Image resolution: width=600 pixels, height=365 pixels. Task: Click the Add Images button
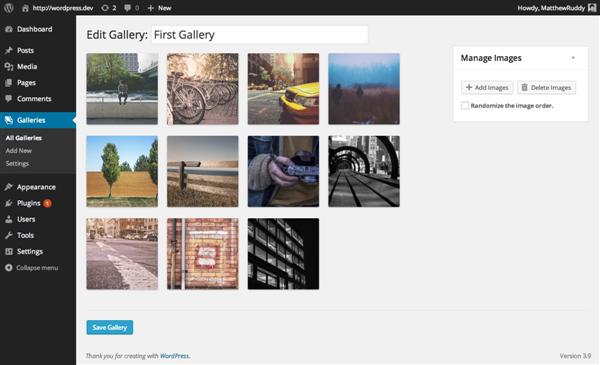tap(487, 88)
